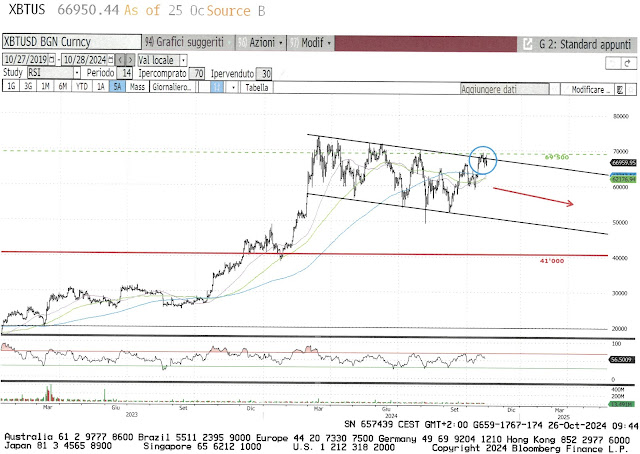
Task: Click the pop-out export icon beside G 2
Action: point(527,44)
